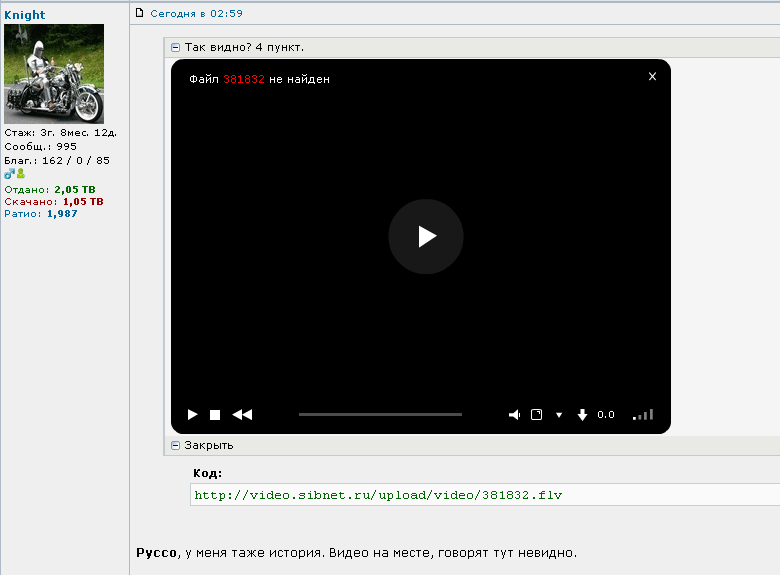Click the 'Сообщ.: 995' message count

(x=40, y=147)
